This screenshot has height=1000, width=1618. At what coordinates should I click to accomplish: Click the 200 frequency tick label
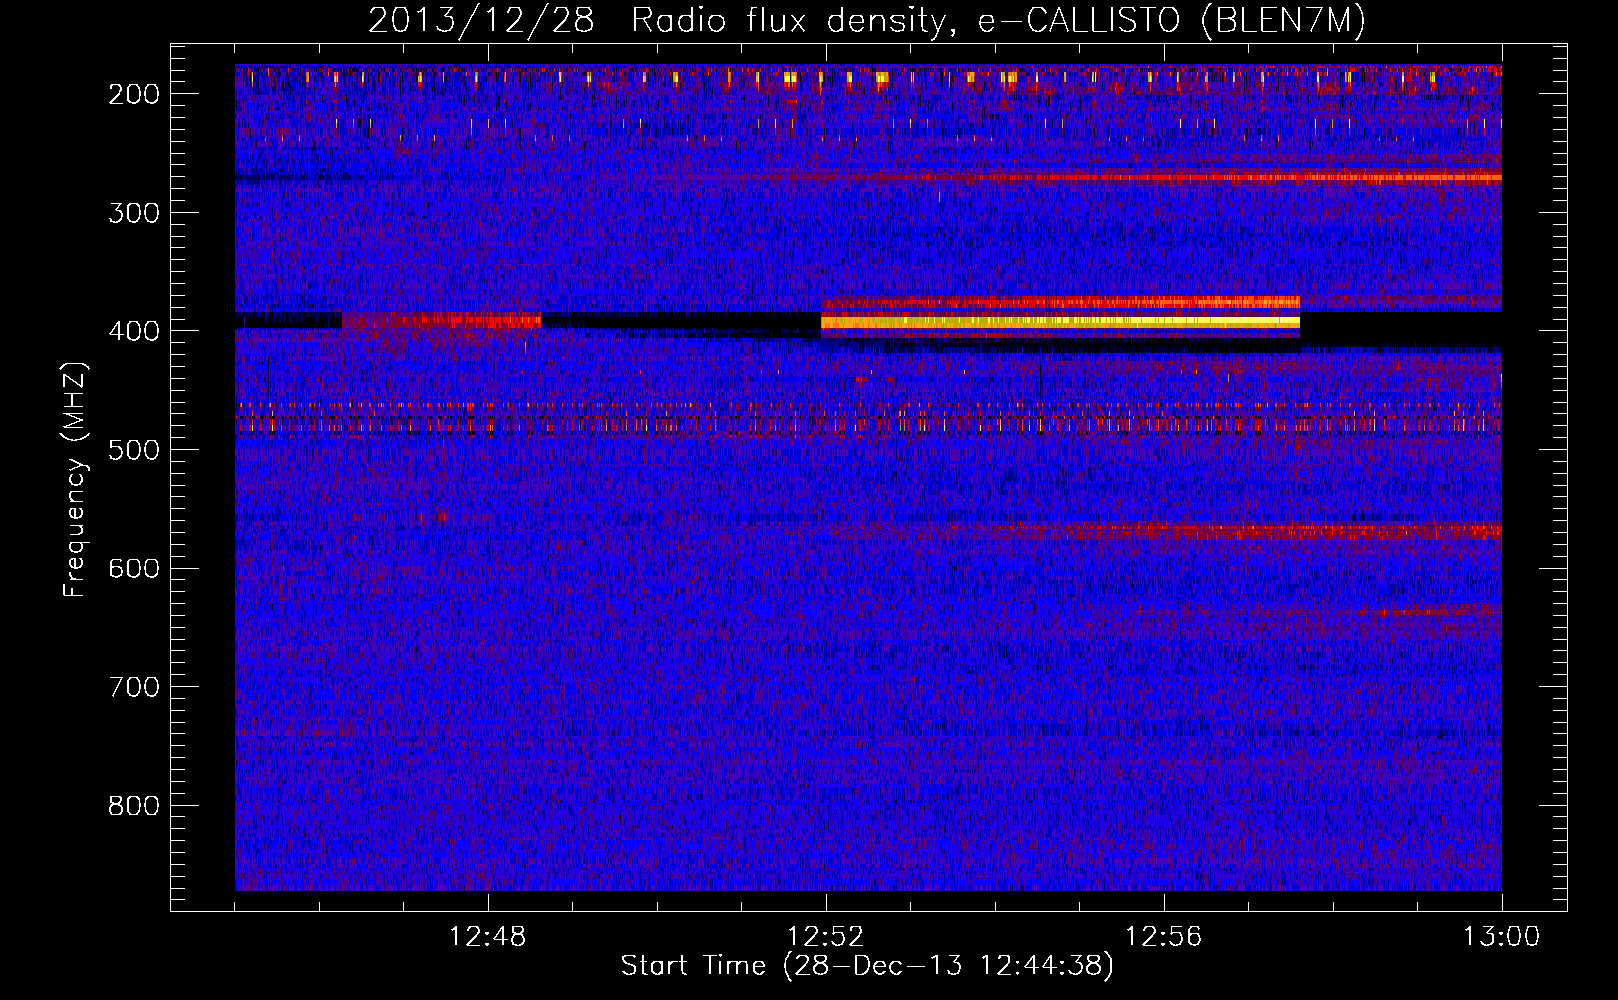pos(133,93)
